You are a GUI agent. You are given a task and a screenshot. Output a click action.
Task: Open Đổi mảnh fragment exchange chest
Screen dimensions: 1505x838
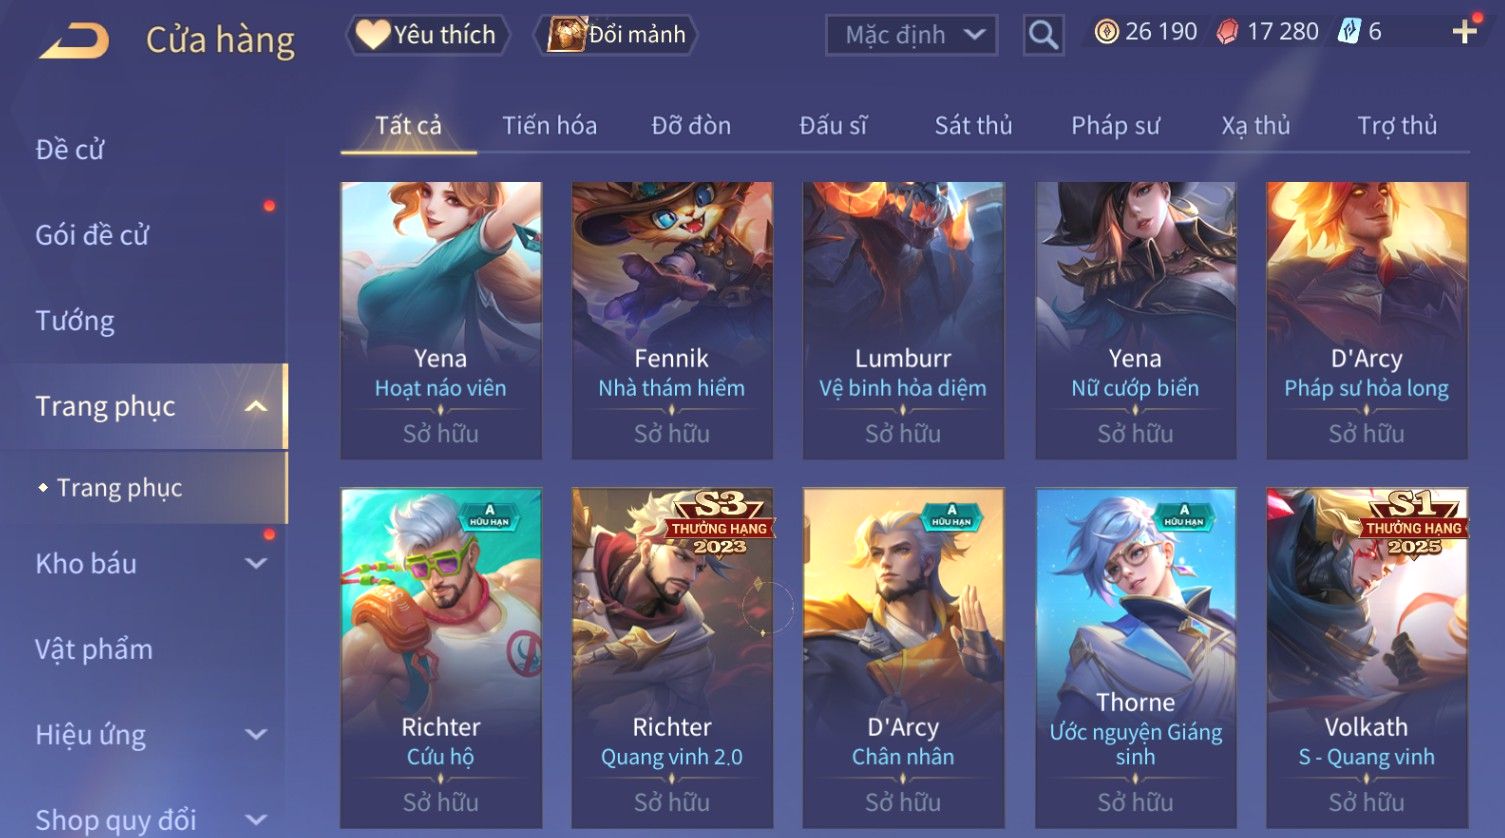pyautogui.click(x=616, y=35)
